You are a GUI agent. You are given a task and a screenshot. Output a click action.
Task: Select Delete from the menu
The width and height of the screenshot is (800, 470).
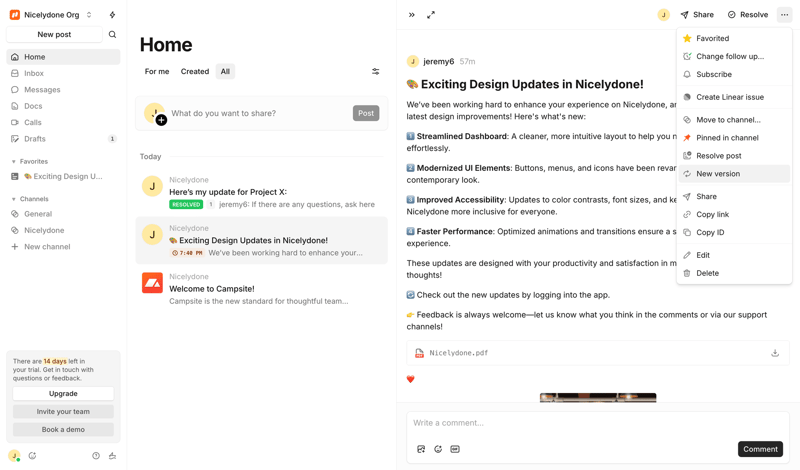[734, 273]
